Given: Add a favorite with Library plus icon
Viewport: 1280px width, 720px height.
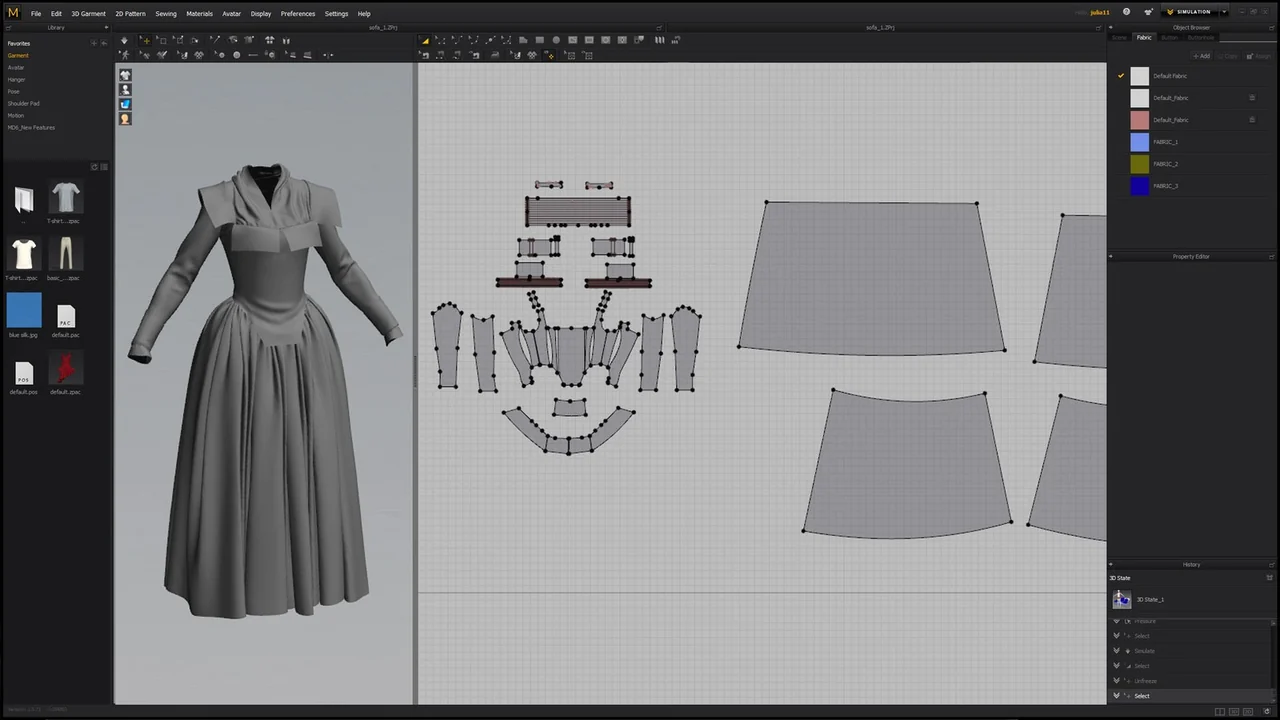Looking at the screenshot, I should [94, 44].
